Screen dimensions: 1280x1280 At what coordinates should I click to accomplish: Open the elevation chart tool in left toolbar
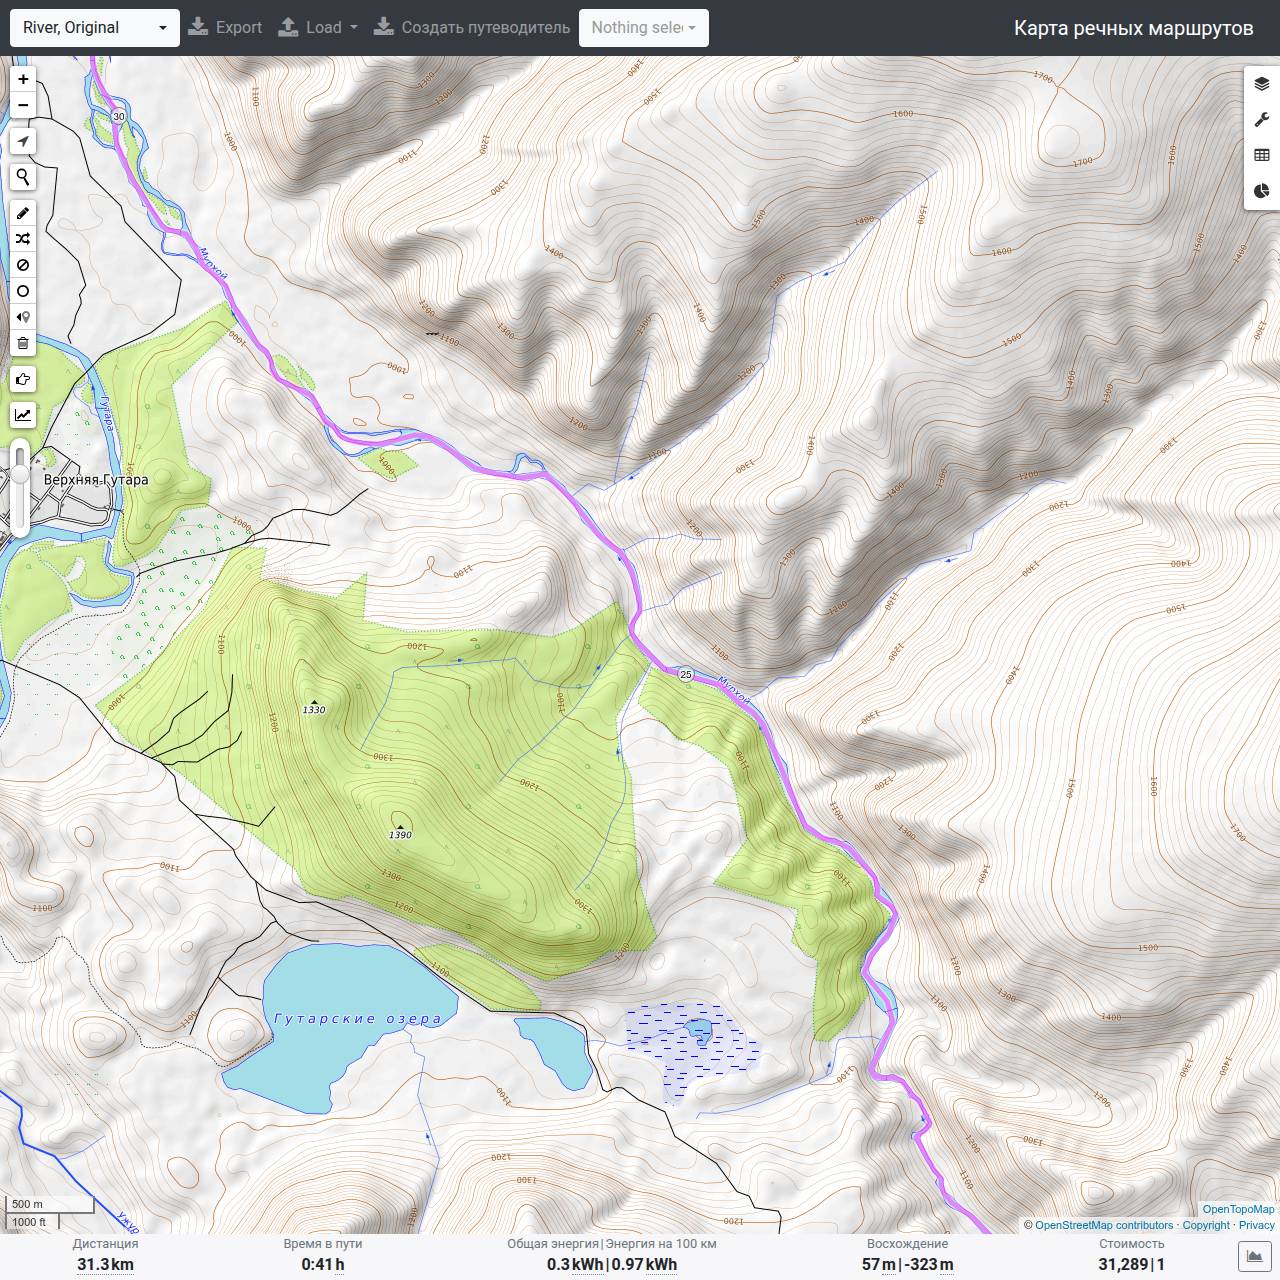[x=23, y=415]
